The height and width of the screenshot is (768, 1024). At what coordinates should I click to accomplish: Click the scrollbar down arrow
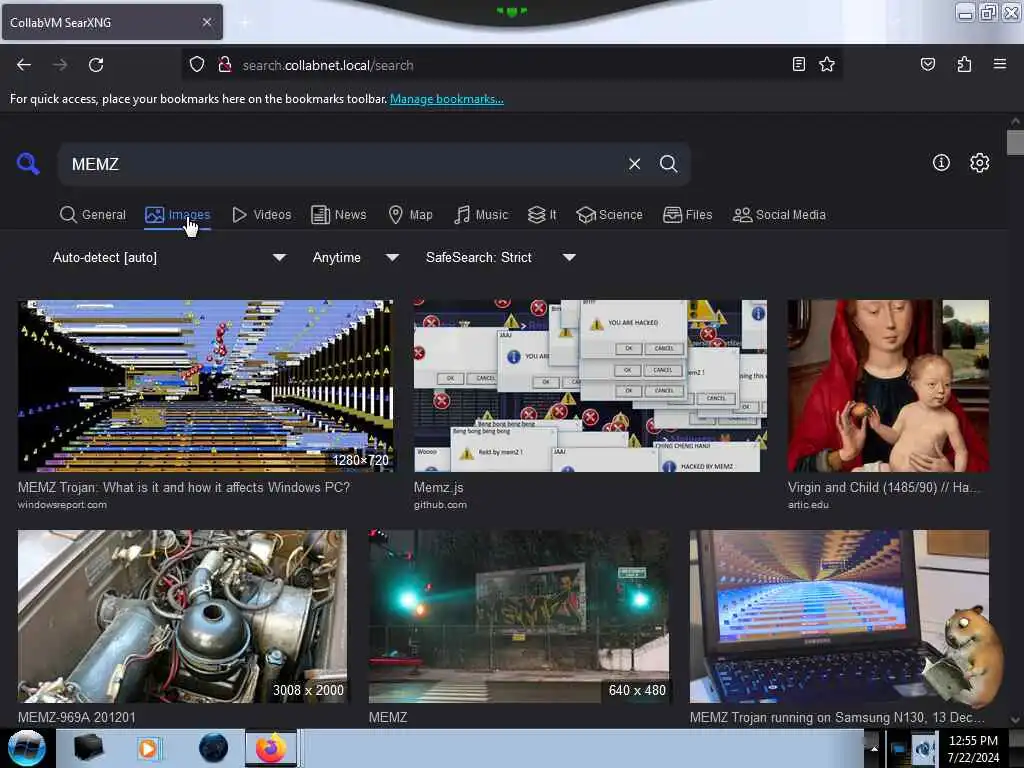1015,720
